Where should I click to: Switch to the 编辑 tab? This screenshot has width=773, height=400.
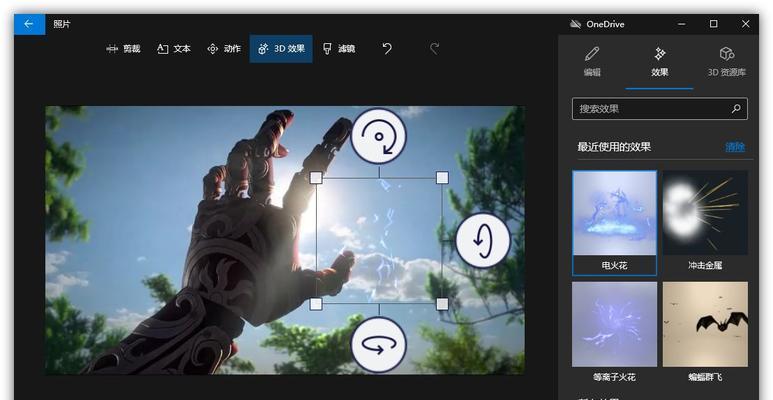point(592,61)
